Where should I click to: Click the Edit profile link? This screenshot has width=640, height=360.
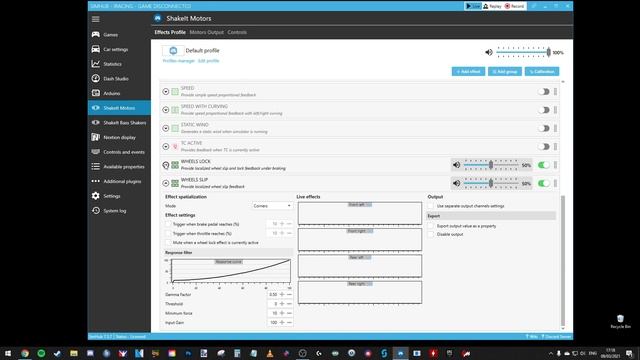click(209, 61)
